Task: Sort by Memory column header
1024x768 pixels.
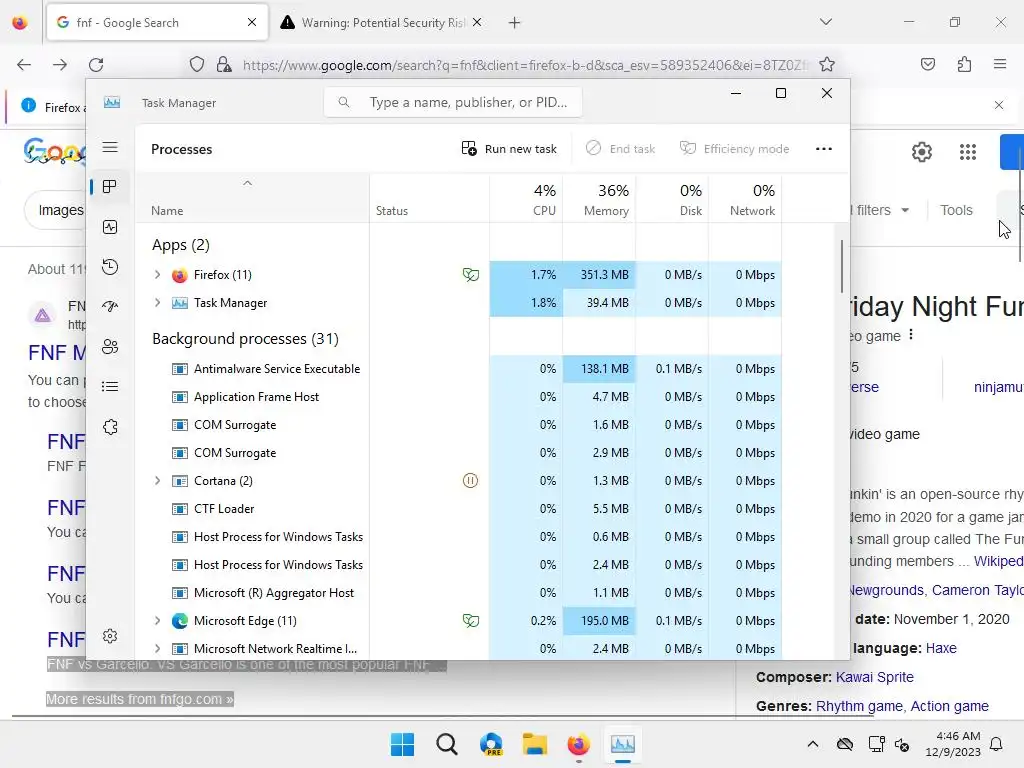Action: pos(600,199)
